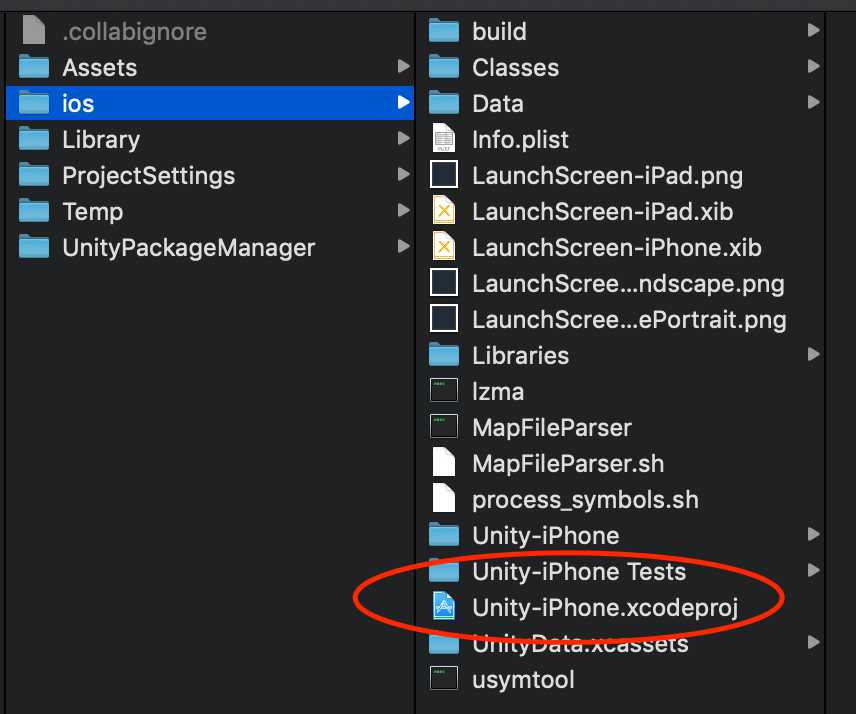Select the lzma file name
Screen dimensions: 856x714
pyautogui.click(x=498, y=392)
